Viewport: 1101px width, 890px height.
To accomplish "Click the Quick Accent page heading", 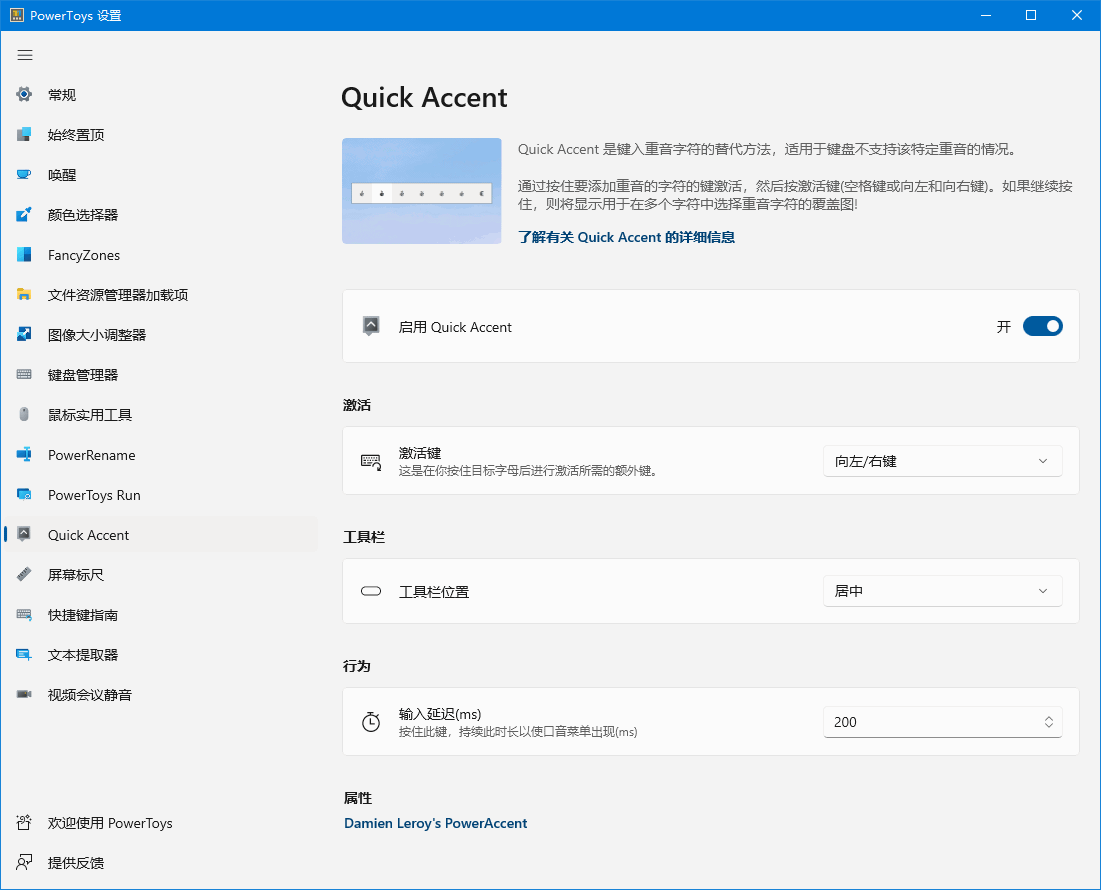I will 424,98.
